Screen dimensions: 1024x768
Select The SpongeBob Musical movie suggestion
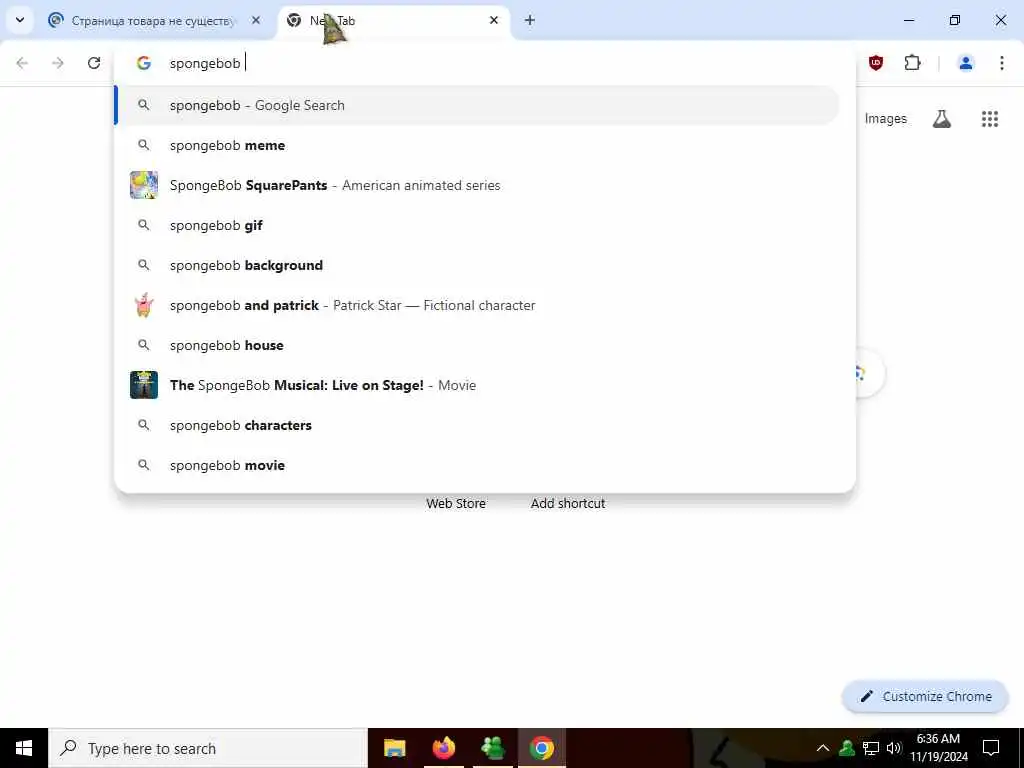click(x=478, y=385)
